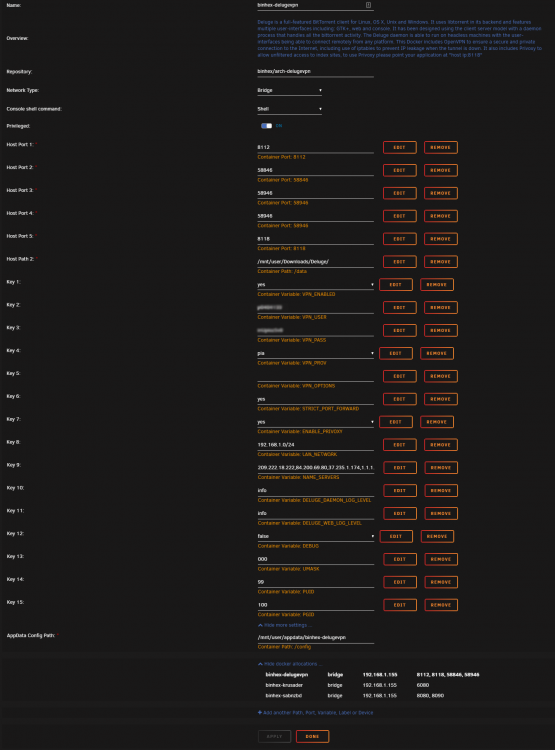
Task: Click binhex-delugevpn in docker allocations list
Action: click(287, 675)
